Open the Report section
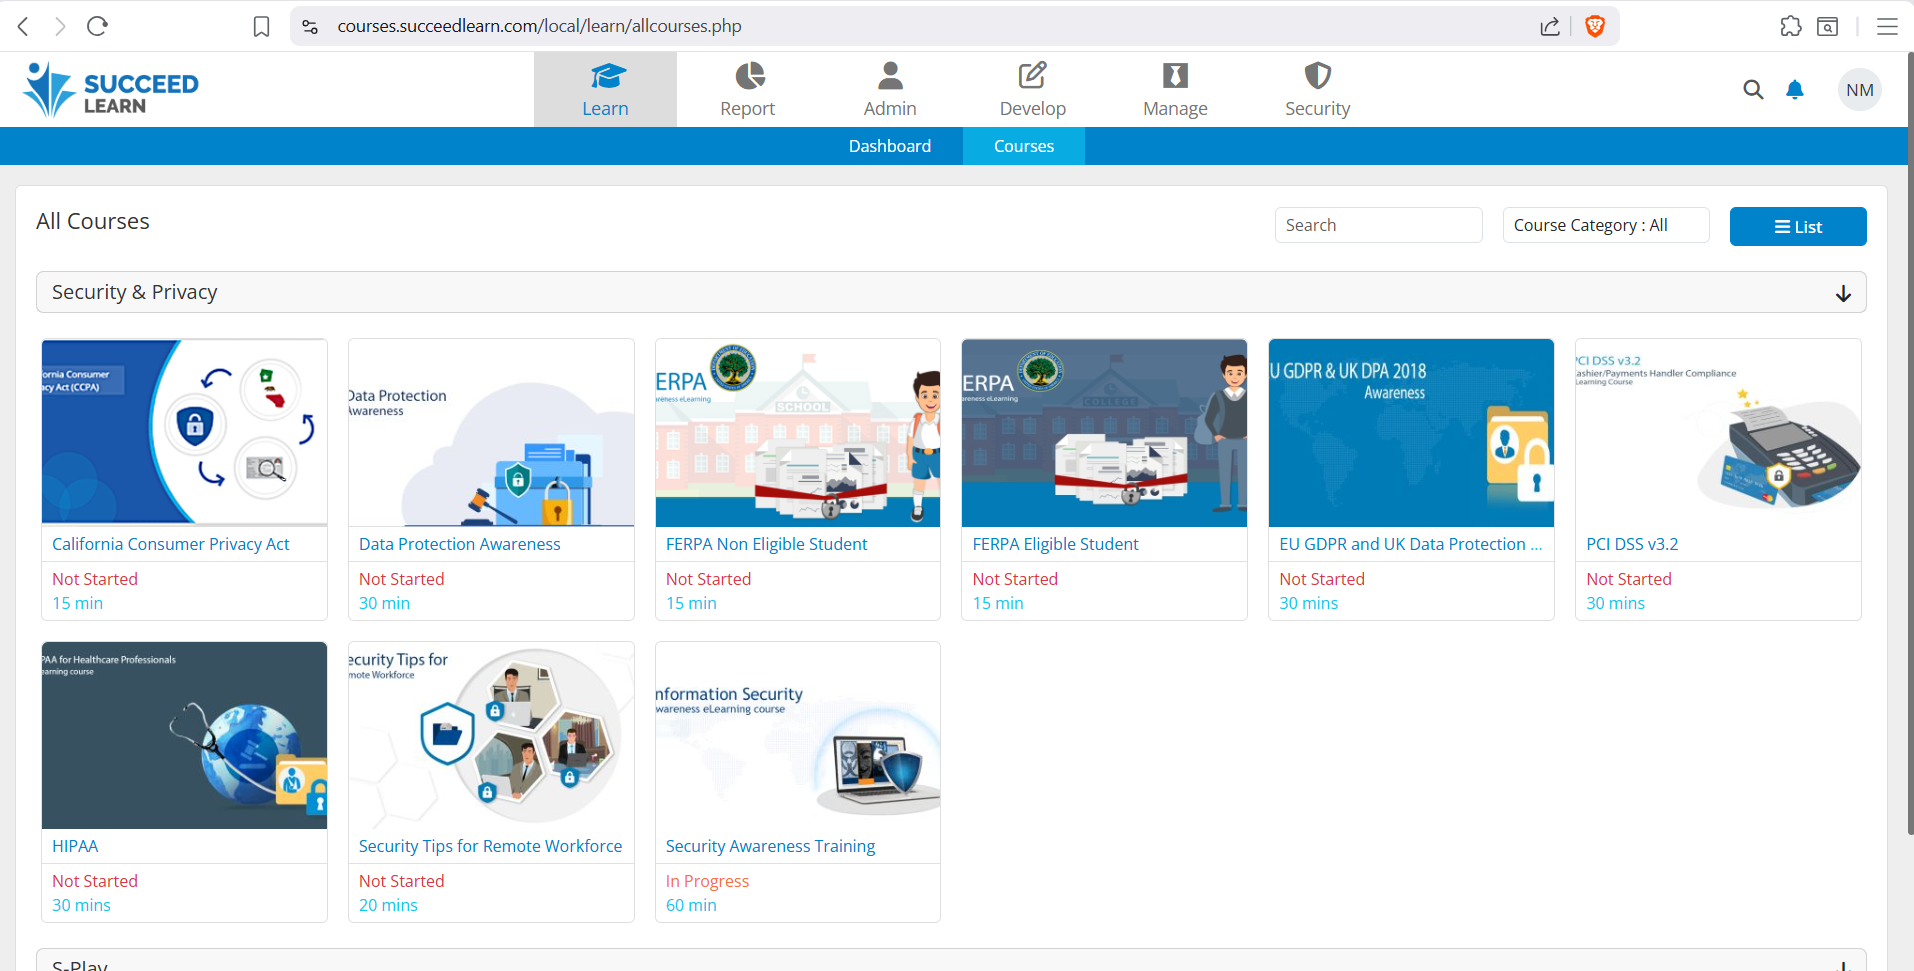 (748, 90)
